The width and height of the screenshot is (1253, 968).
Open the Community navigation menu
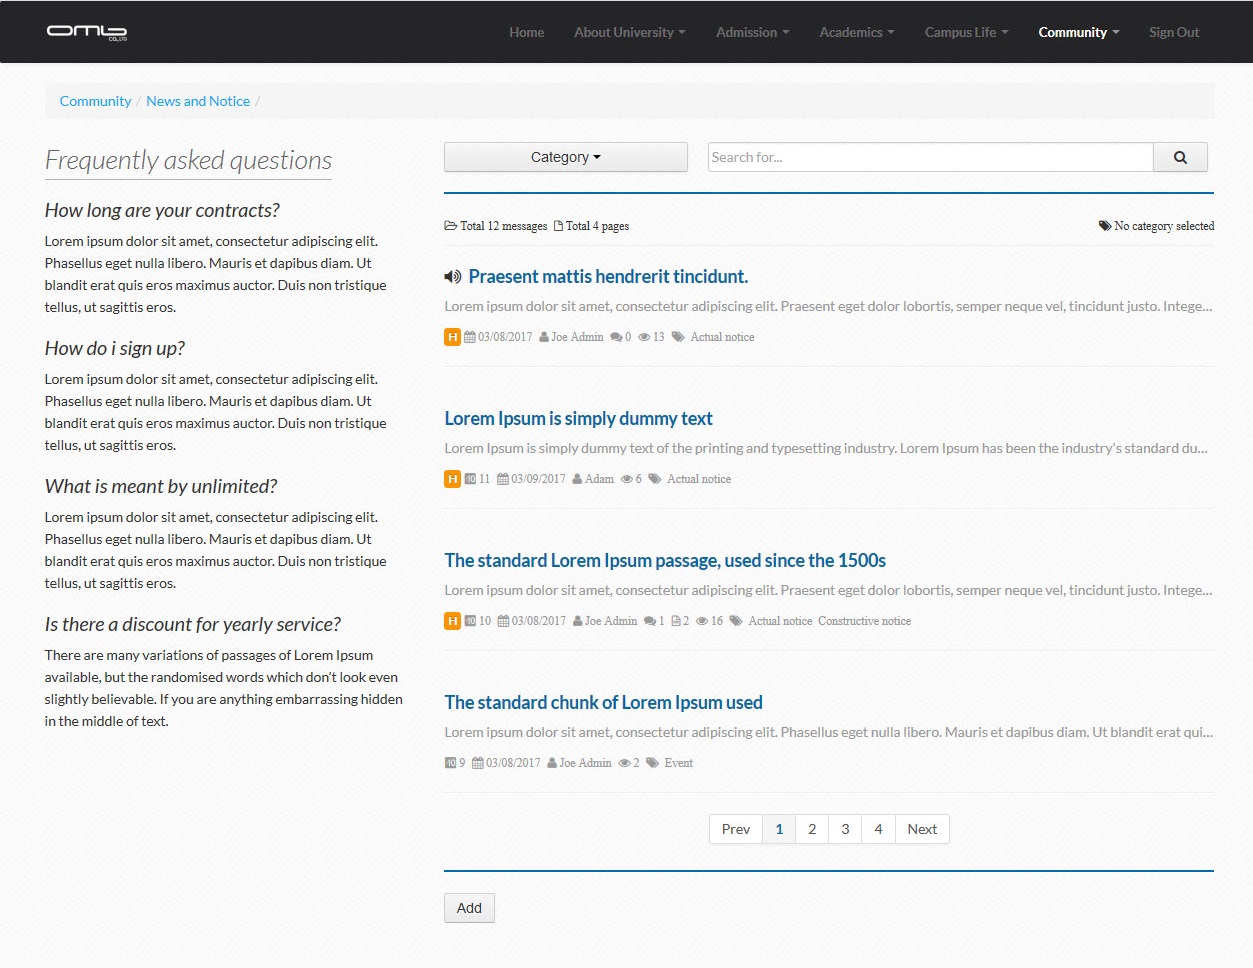pyautogui.click(x=1079, y=32)
